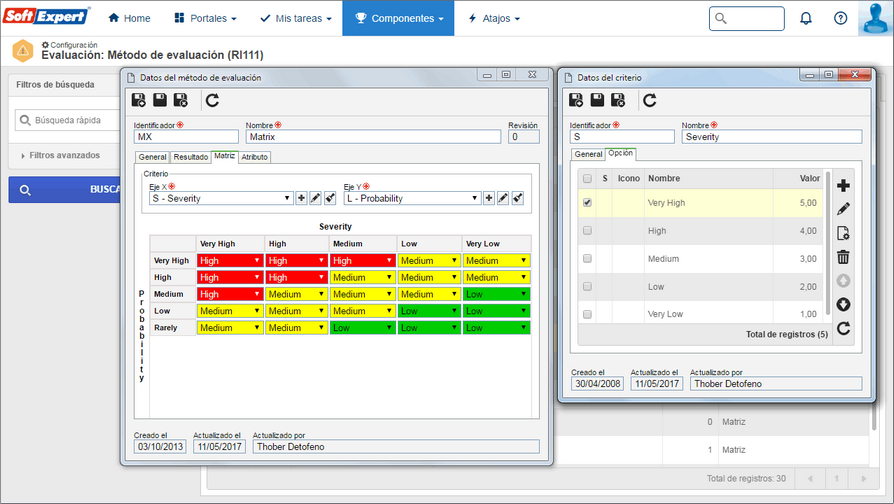Viewport: 894px width, 504px height.
Task: Click first save icon in criterion data window
Action: click(x=576, y=100)
